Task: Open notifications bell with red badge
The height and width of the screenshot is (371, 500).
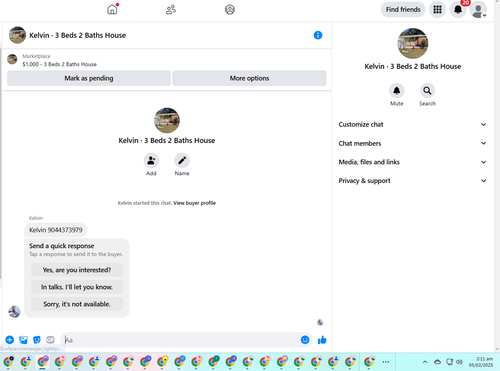Action: pyautogui.click(x=458, y=9)
